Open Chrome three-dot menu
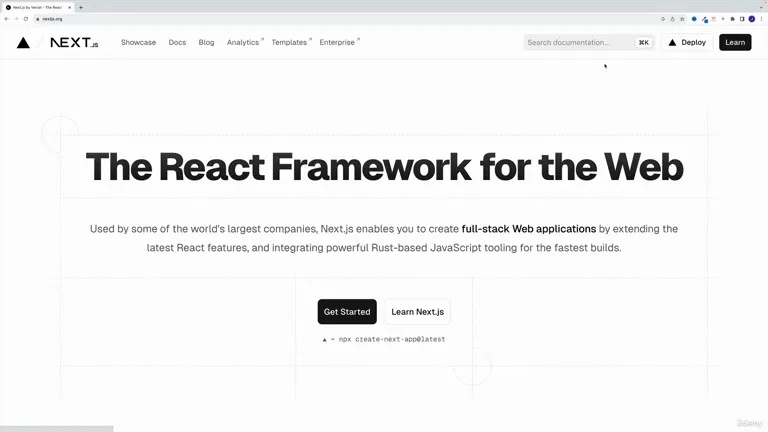 click(761, 19)
